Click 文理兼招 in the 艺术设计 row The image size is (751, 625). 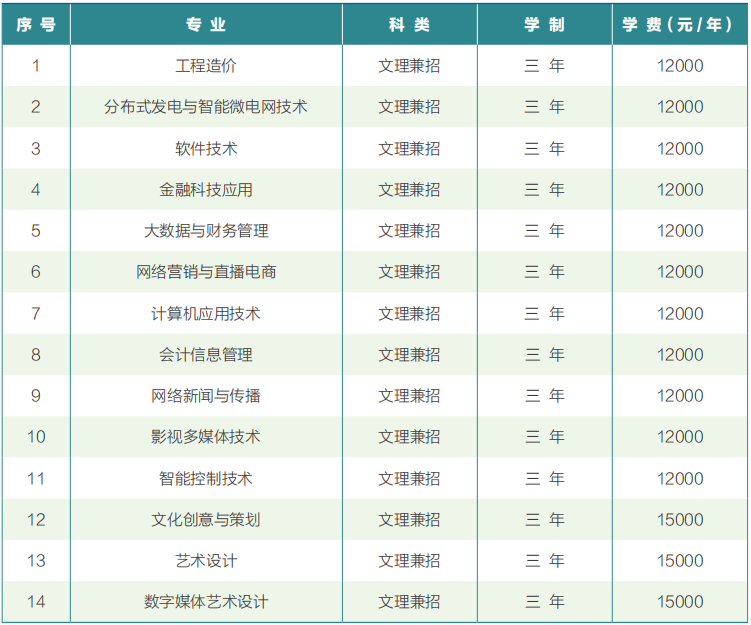410,561
